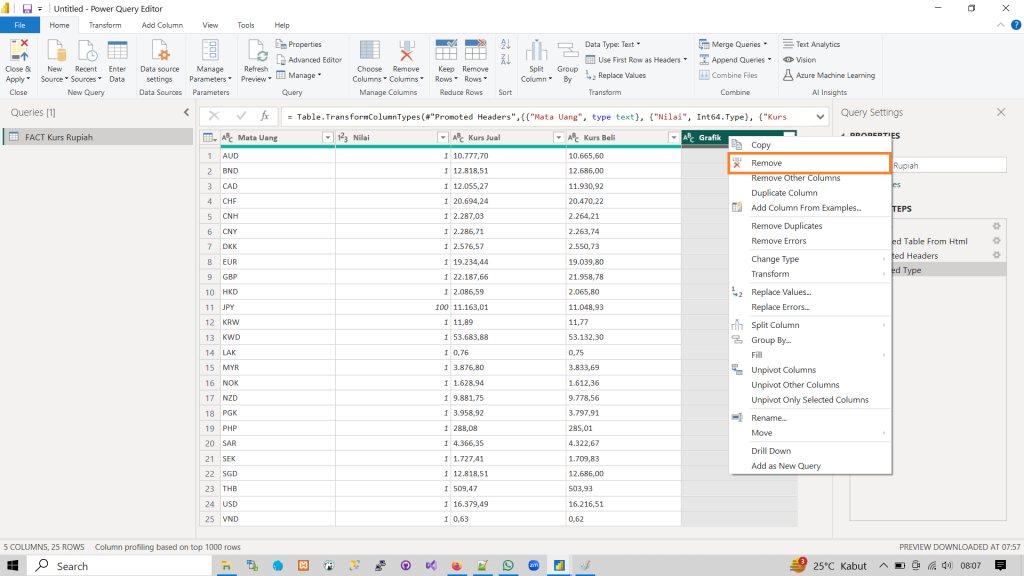
Task: Click Azure Machine Learning icon
Action: tap(828, 75)
